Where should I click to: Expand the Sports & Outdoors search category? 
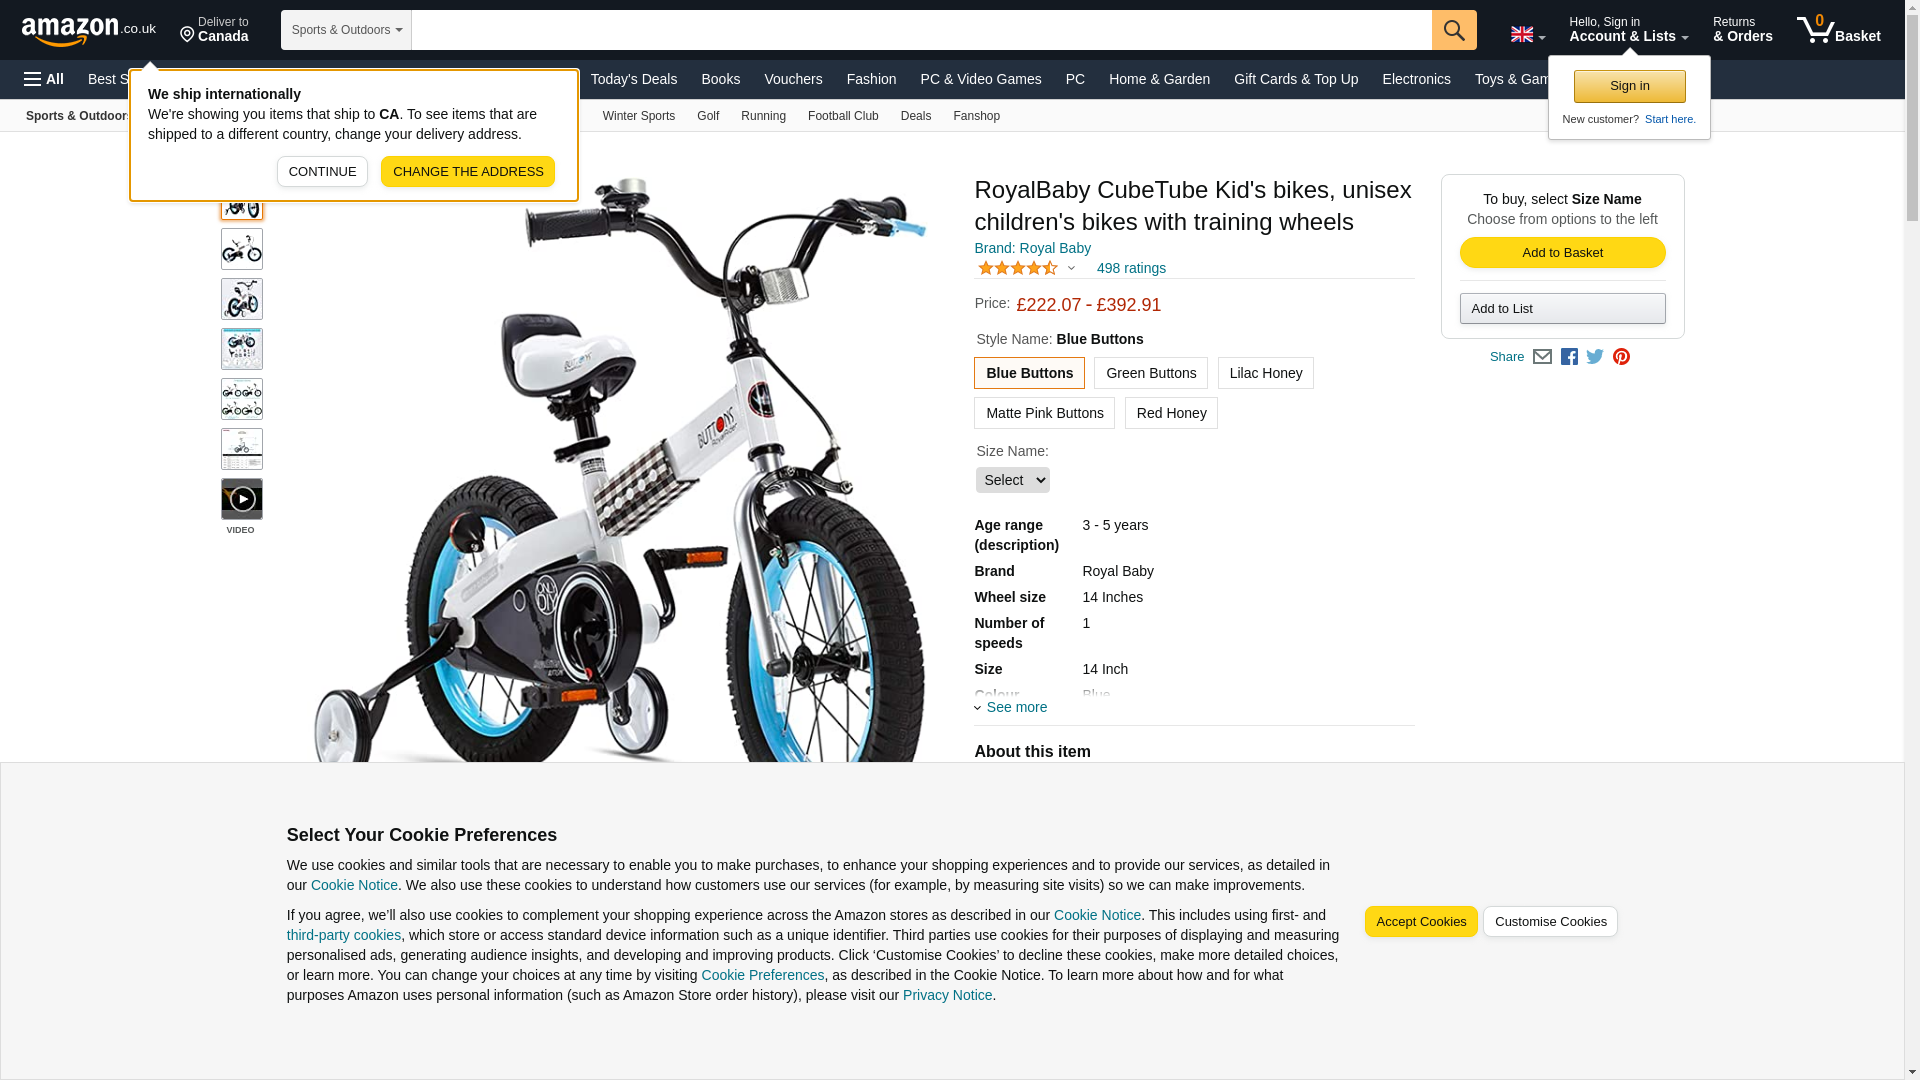(x=346, y=30)
